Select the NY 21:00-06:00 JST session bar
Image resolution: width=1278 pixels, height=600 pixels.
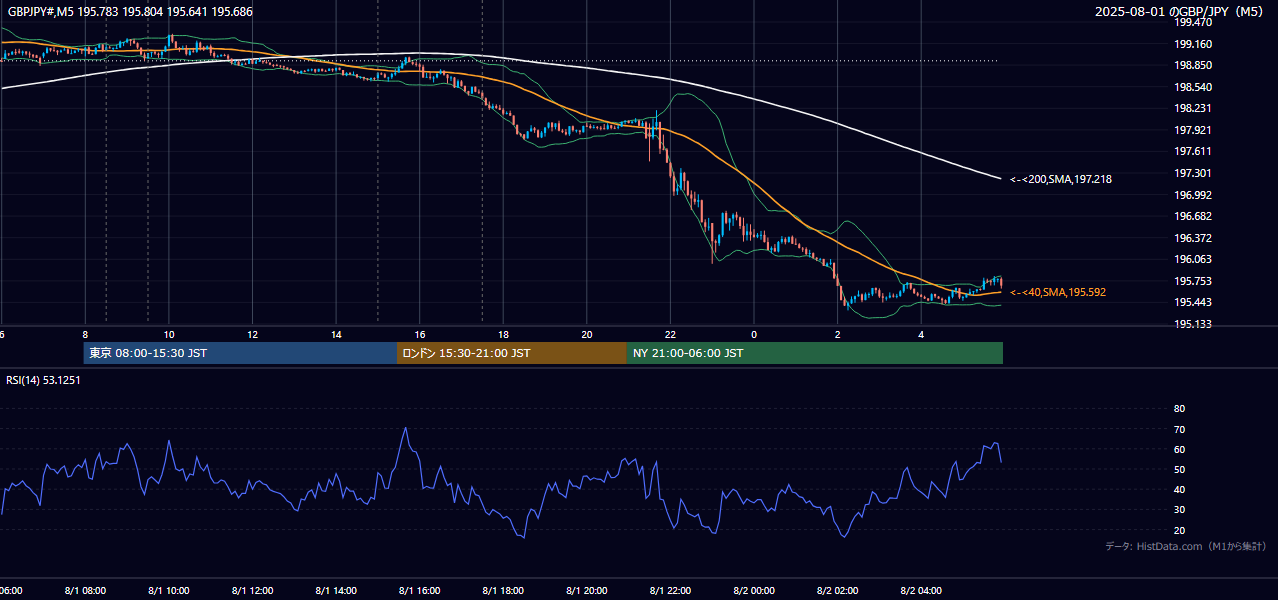[815, 353]
